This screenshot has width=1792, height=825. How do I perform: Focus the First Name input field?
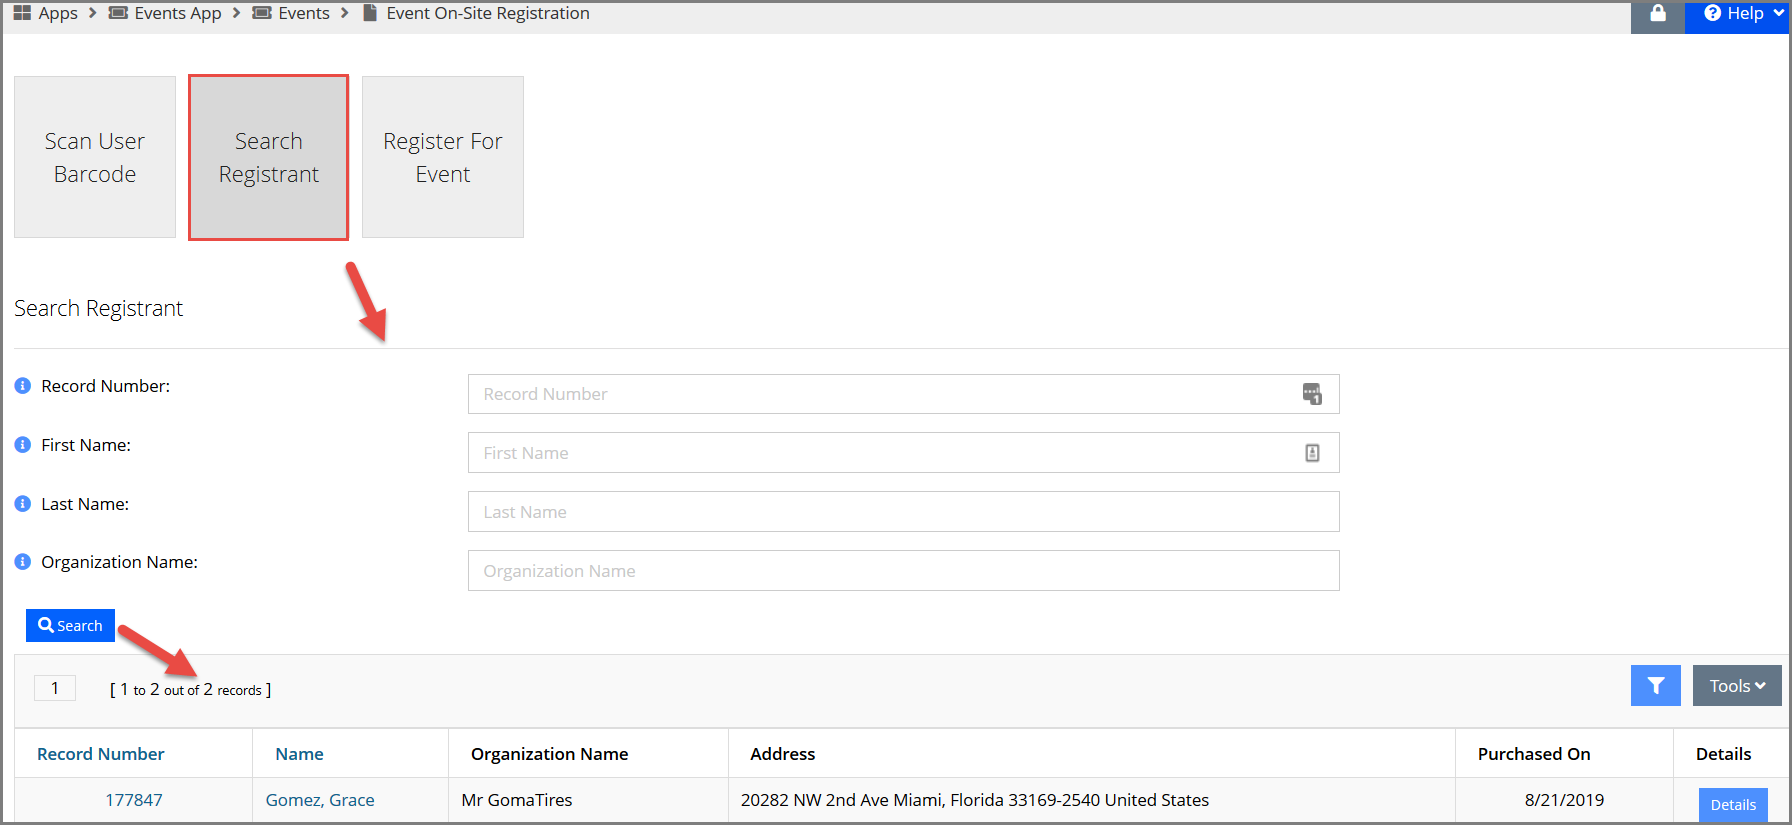[x=903, y=453]
